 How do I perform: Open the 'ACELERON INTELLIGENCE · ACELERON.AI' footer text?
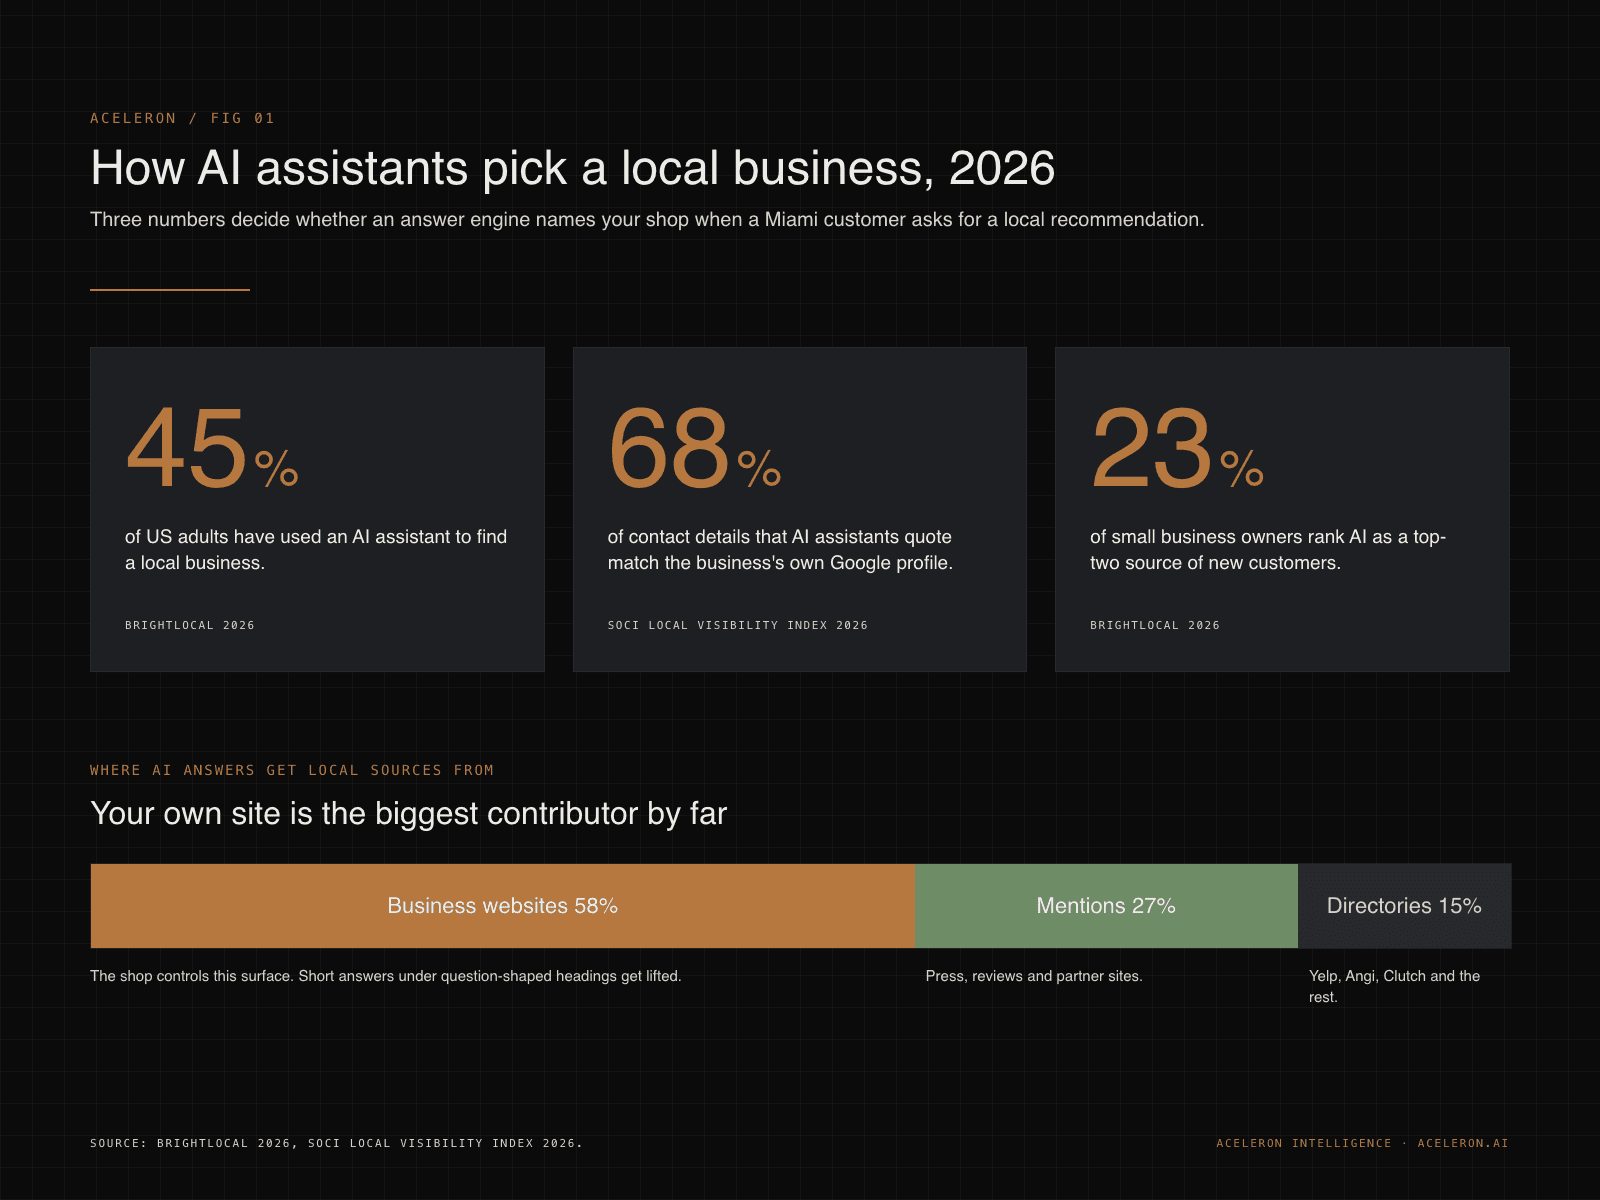pyautogui.click(x=1362, y=1143)
